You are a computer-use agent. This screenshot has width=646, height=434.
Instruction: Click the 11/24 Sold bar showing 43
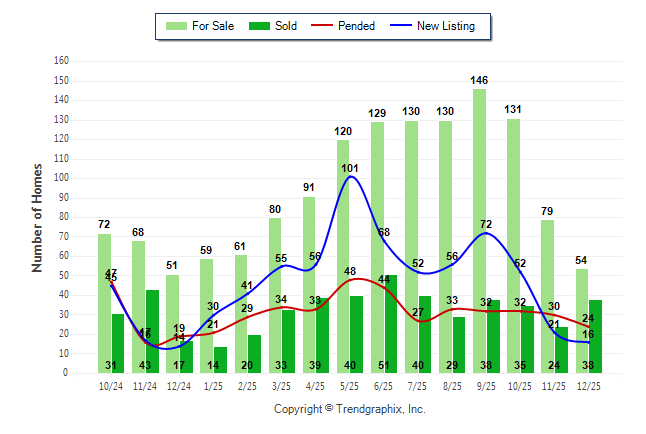click(x=152, y=331)
